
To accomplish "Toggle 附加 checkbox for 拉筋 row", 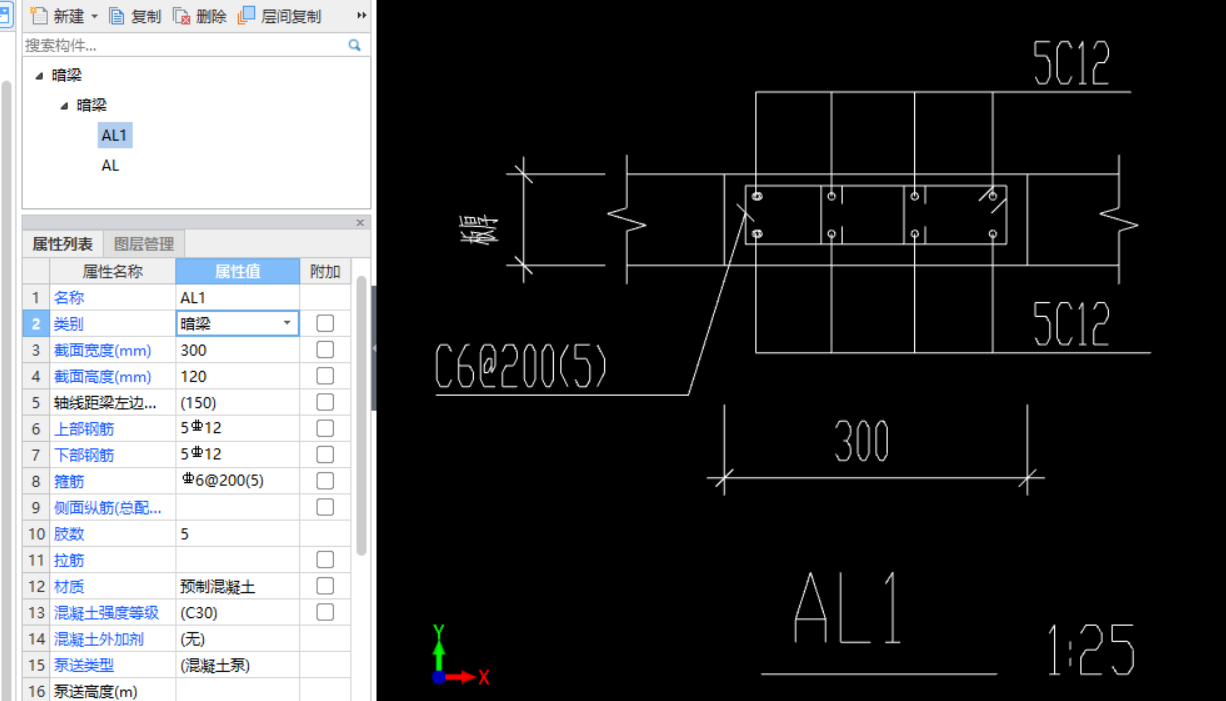I will [x=325, y=559].
